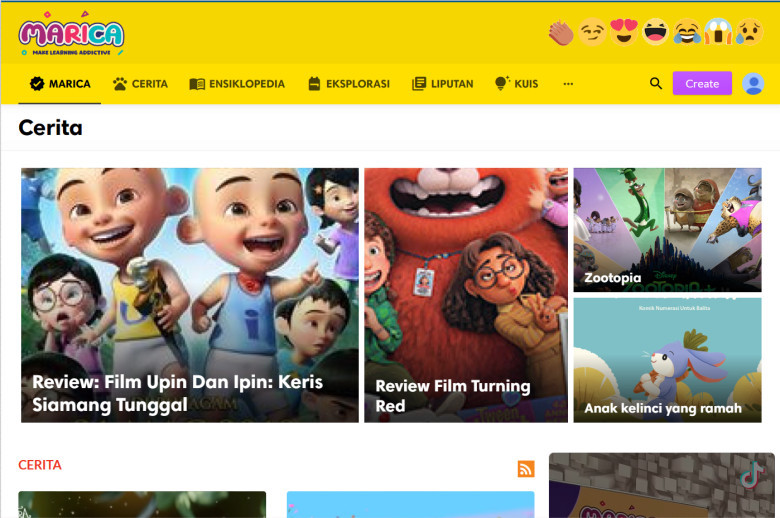This screenshot has height=518, width=780.
Task: Open the user profile avatar
Action: tap(753, 84)
